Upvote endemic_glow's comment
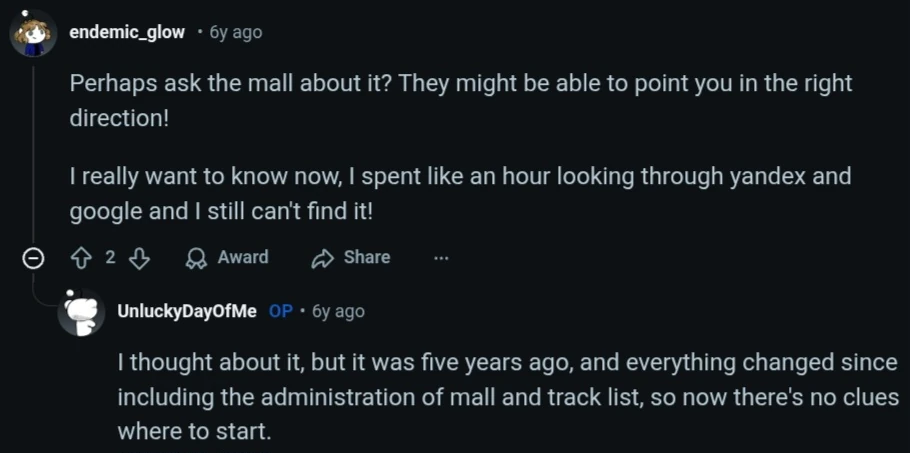The height and width of the screenshot is (453, 910). [x=82, y=258]
